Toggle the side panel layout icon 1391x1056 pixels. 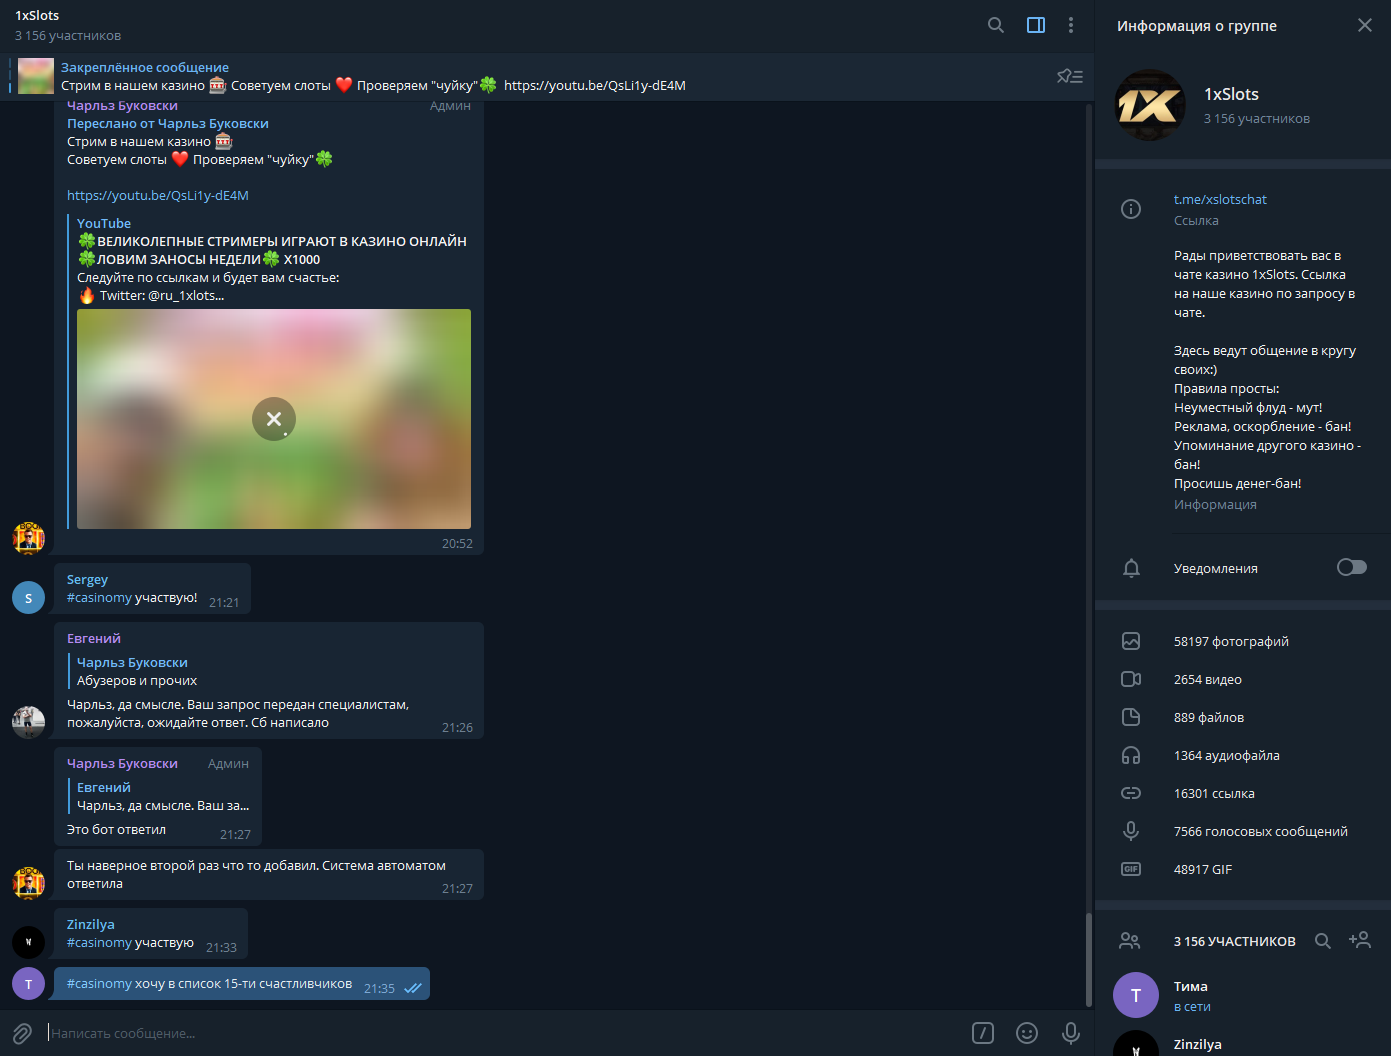pos(1036,25)
